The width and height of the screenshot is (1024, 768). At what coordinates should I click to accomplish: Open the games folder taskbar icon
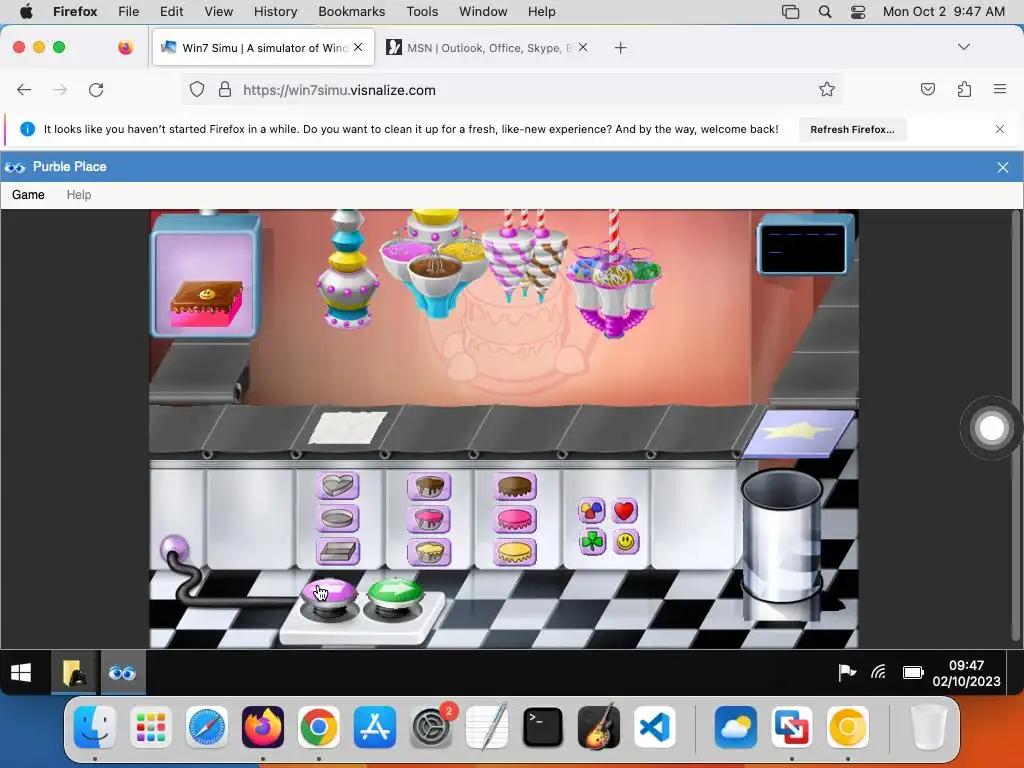pos(75,673)
